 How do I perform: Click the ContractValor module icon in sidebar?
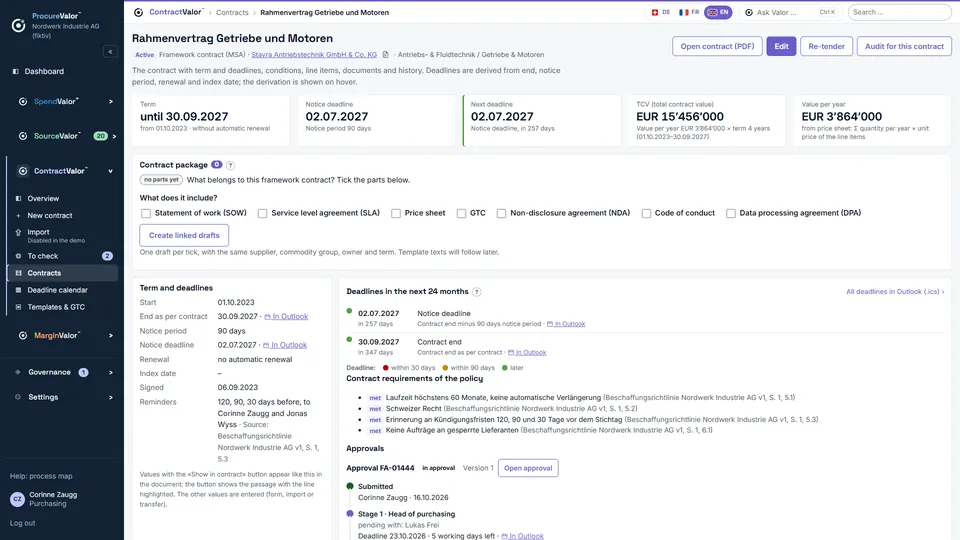click(x=23, y=171)
